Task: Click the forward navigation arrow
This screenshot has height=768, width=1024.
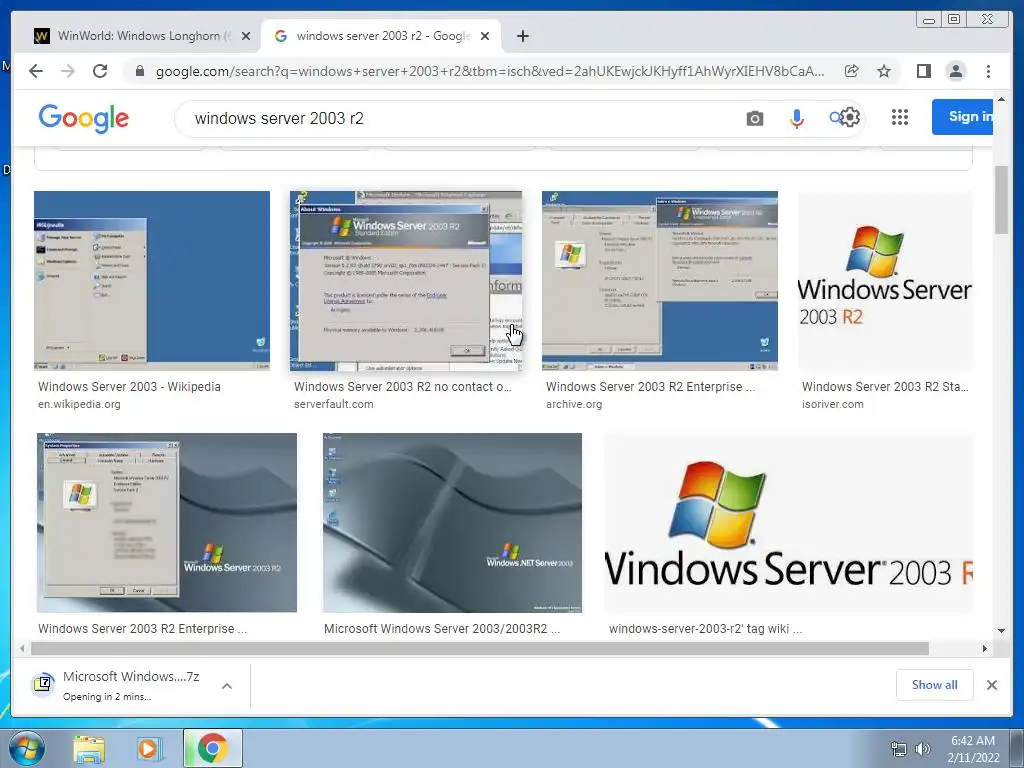Action: (68, 71)
